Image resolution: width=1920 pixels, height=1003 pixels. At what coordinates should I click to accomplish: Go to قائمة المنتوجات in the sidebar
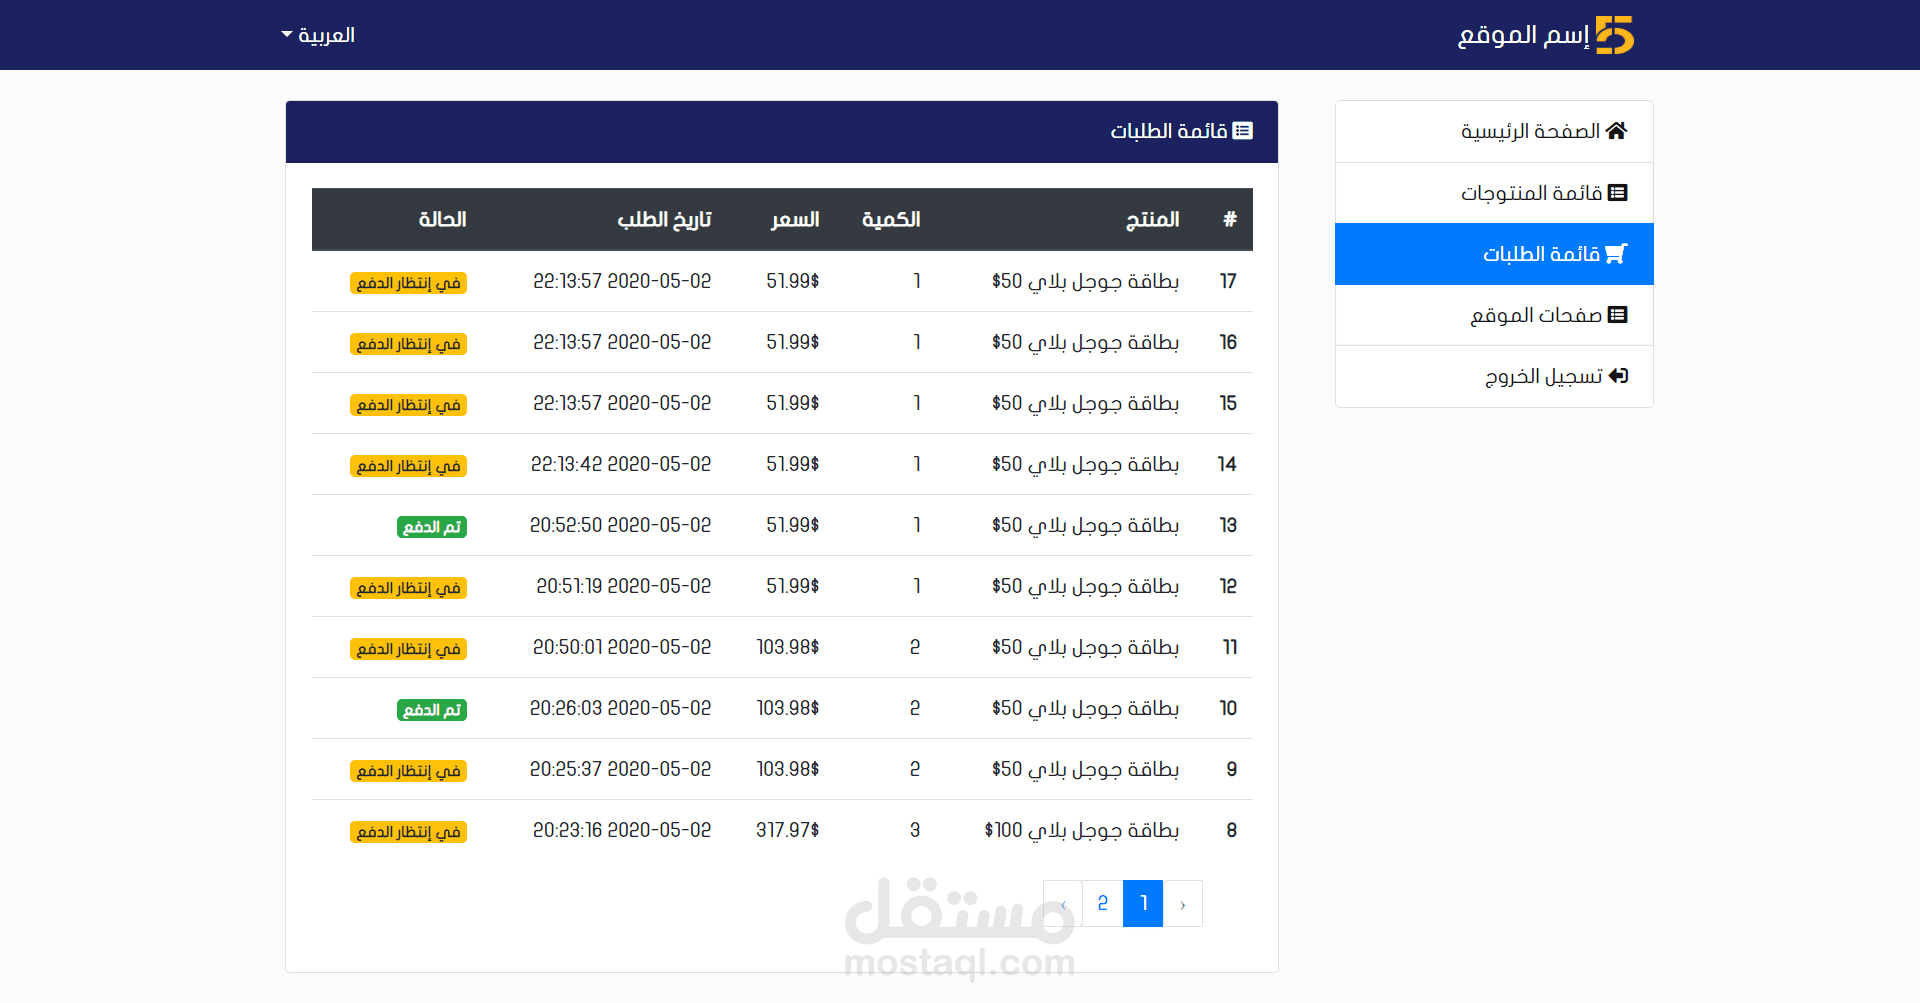1494,192
